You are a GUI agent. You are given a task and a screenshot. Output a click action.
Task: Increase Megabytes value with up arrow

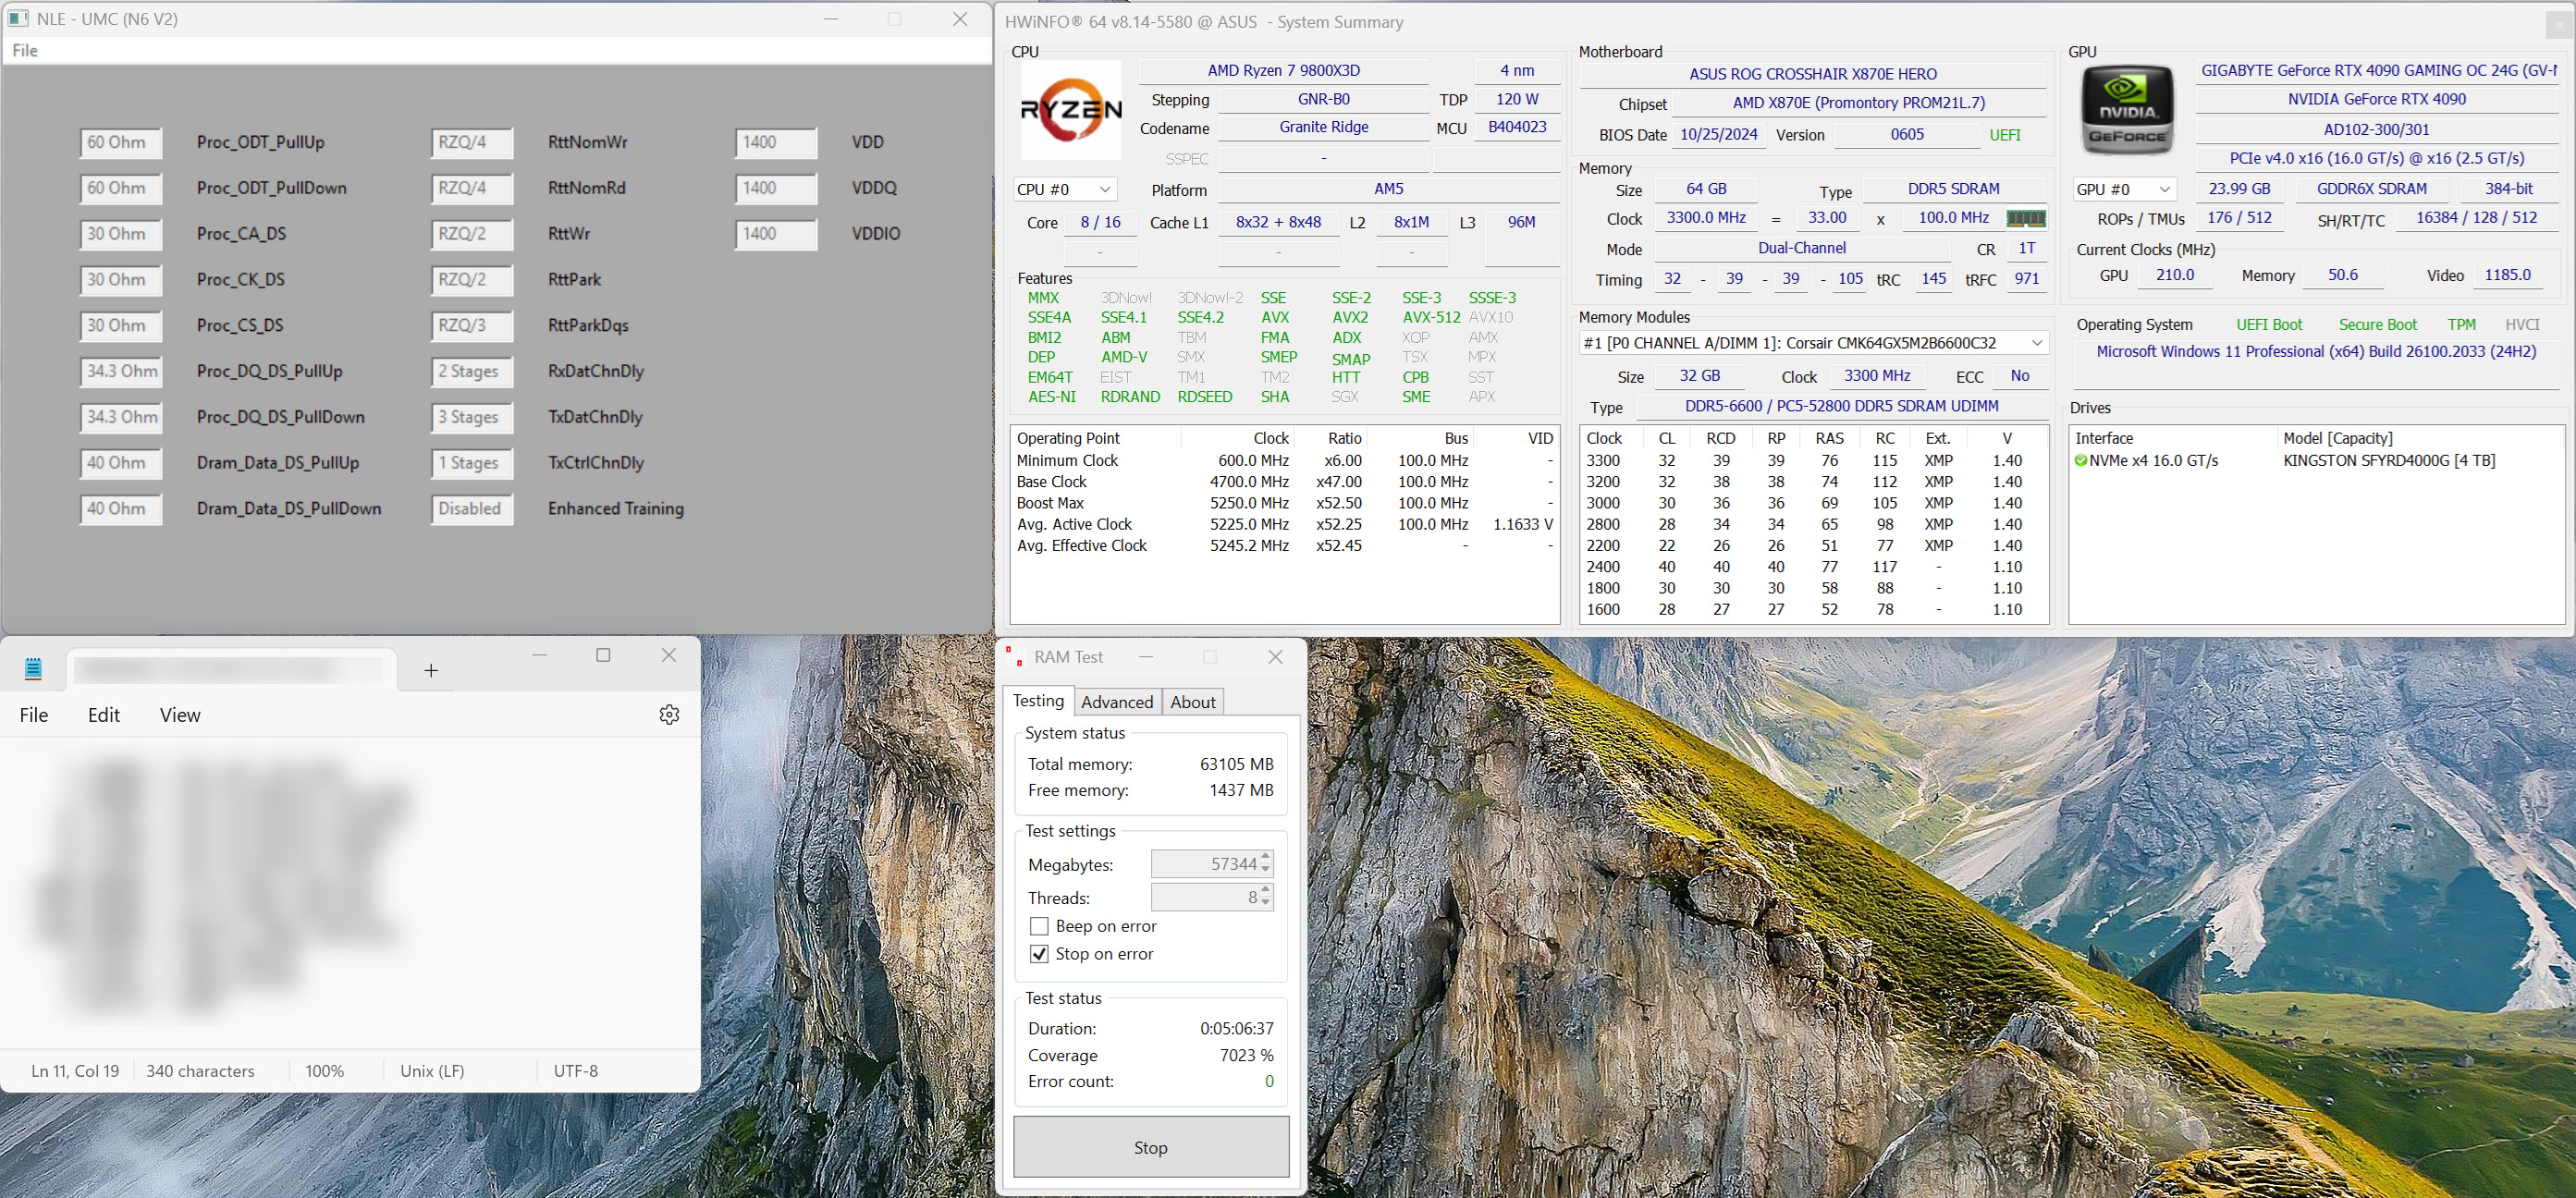pos(1266,857)
